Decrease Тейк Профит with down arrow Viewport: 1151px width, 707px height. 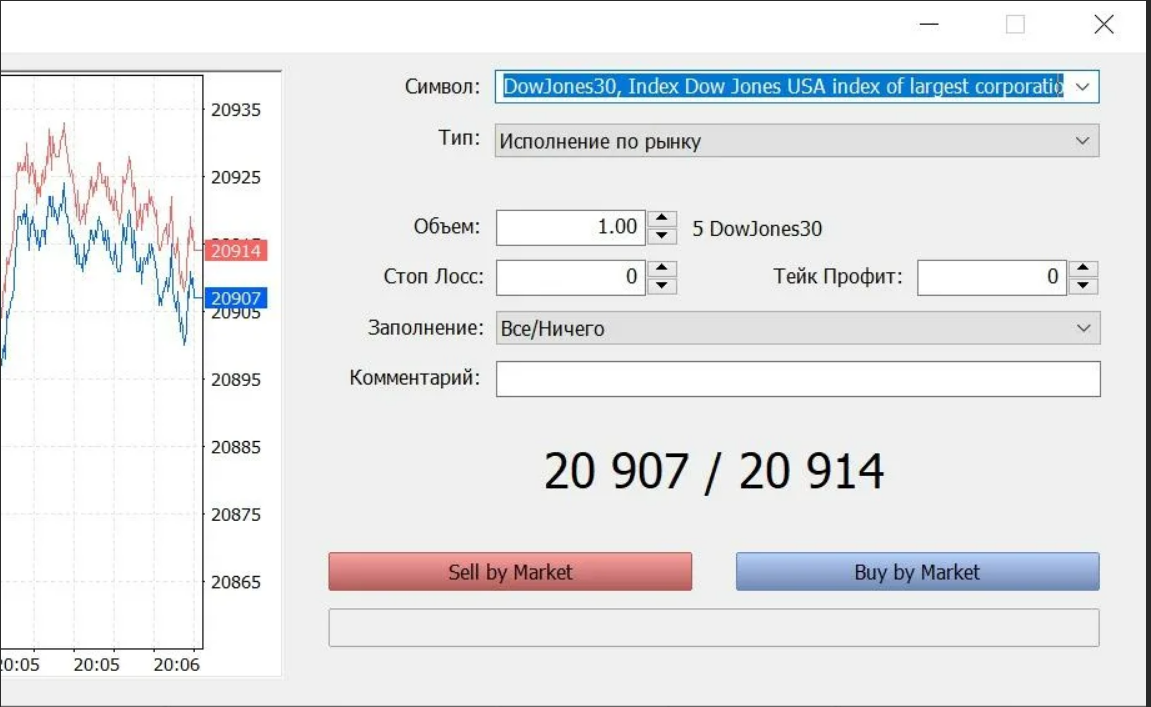[1083, 286]
